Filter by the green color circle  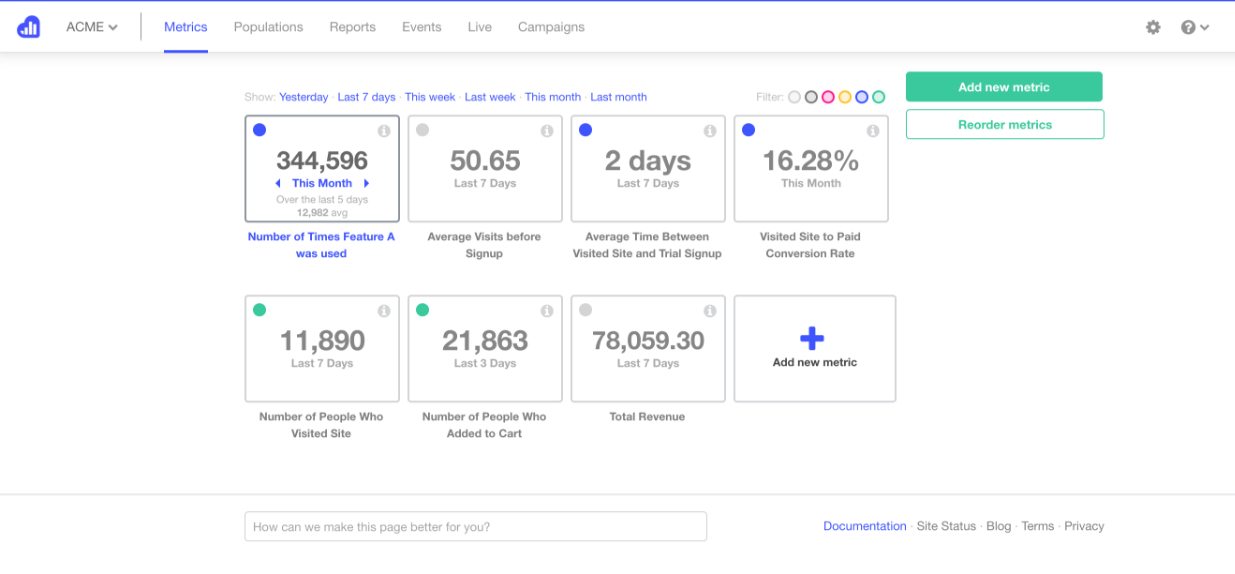879,97
